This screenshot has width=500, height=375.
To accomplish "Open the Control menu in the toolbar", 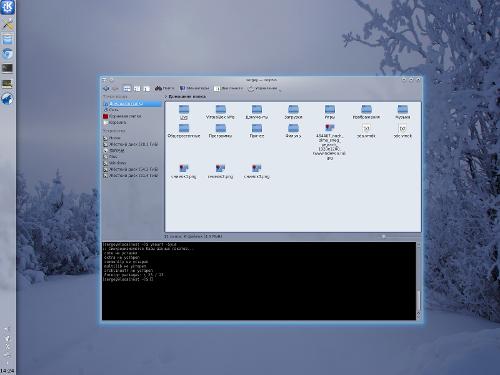I will click(264, 88).
